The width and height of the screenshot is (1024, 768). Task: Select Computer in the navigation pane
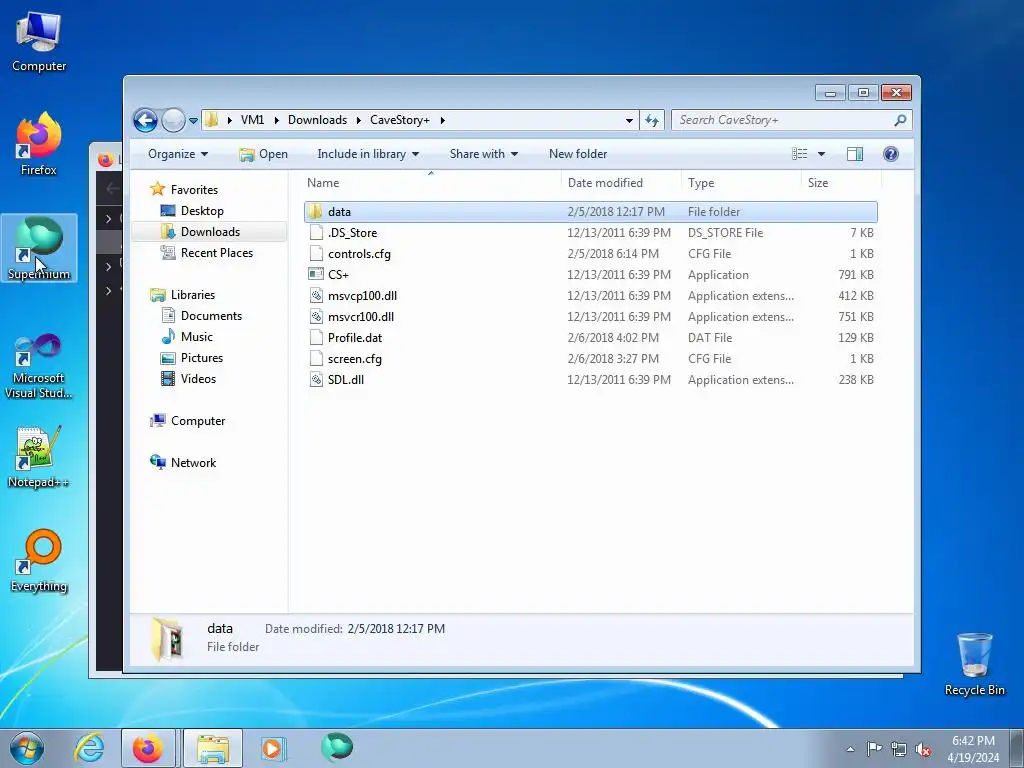click(198, 421)
